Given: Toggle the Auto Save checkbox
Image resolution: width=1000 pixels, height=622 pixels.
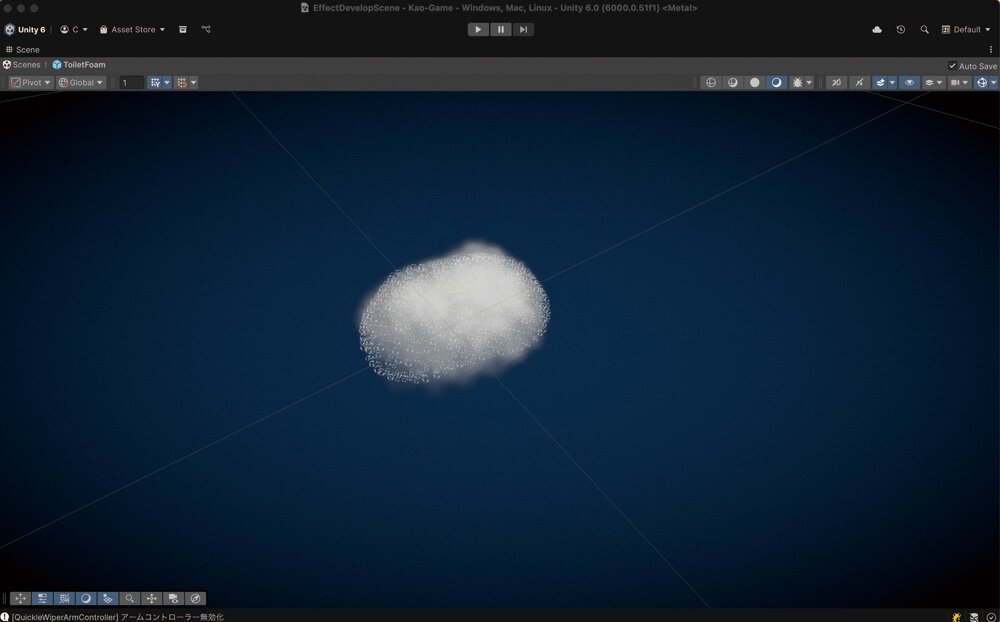Looking at the screenshot, I should pos(952,66).
